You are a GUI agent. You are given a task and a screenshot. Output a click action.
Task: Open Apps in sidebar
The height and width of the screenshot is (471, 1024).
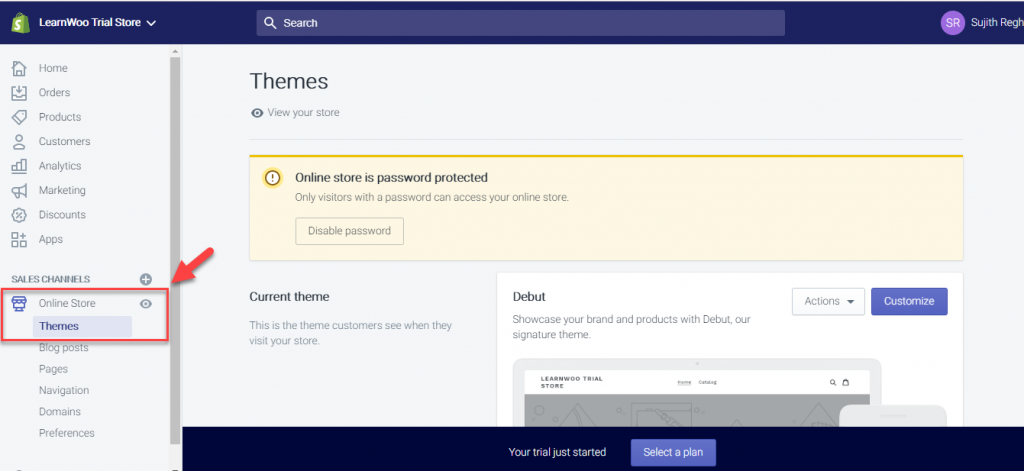pyautogui.click(x=50, y=239)
